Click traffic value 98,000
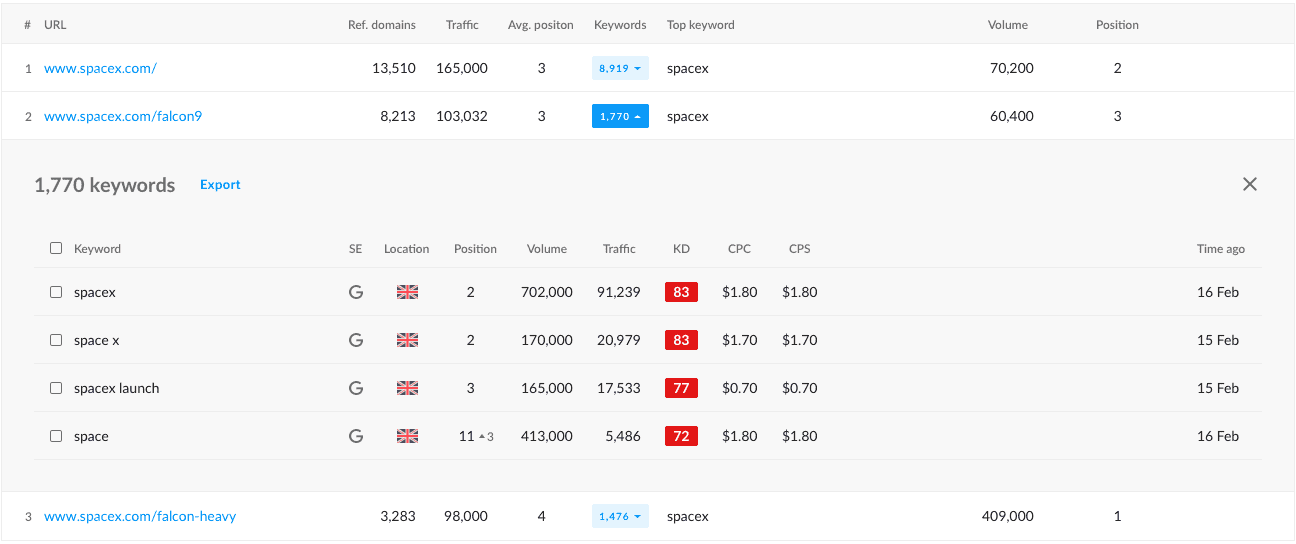The height and width of the screenshot is (544, 1296). coord(466,516)
